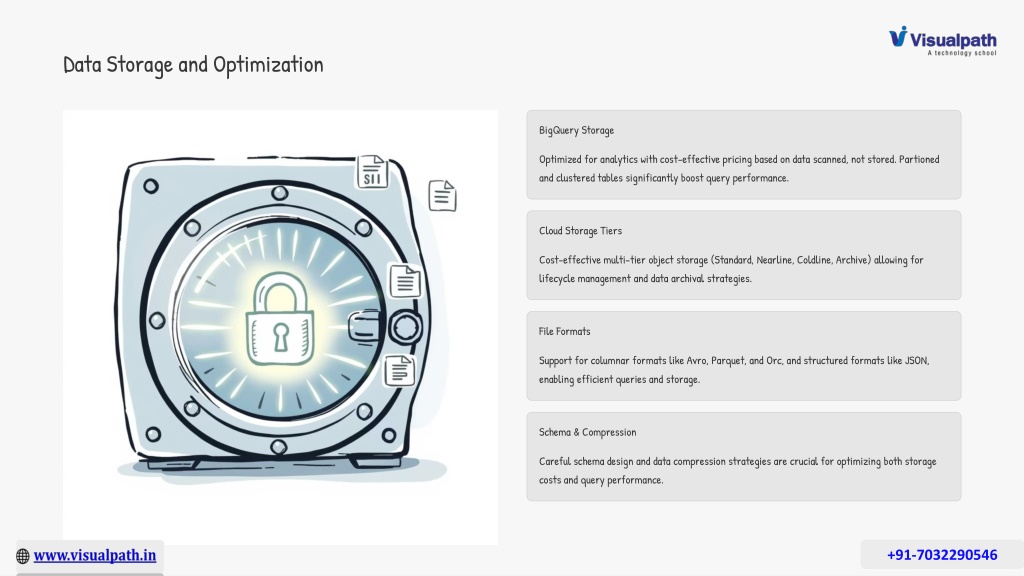Screen dimensions: 1024x576
Task: Click the glowing padlock icon
Action: point(280,319)
